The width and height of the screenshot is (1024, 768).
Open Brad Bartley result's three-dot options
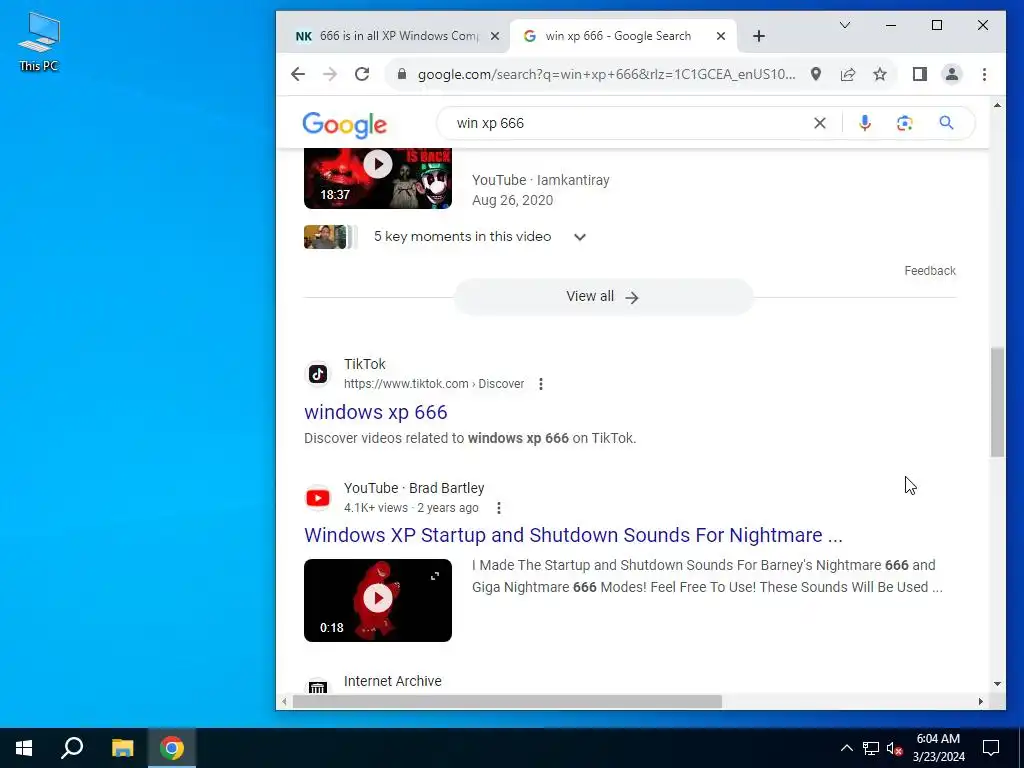point(499,508)
